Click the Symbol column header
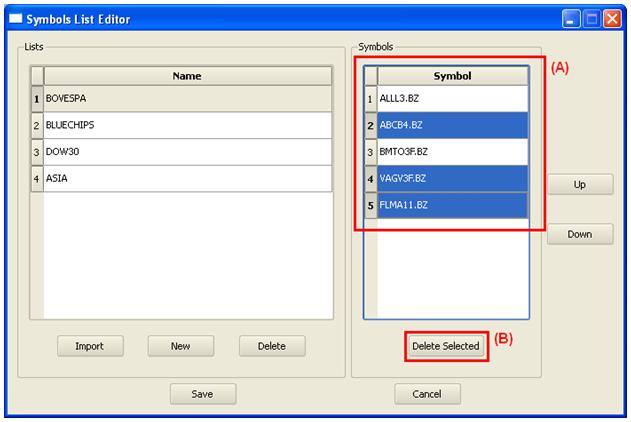The image size is (631, 422). click(452, 76)
